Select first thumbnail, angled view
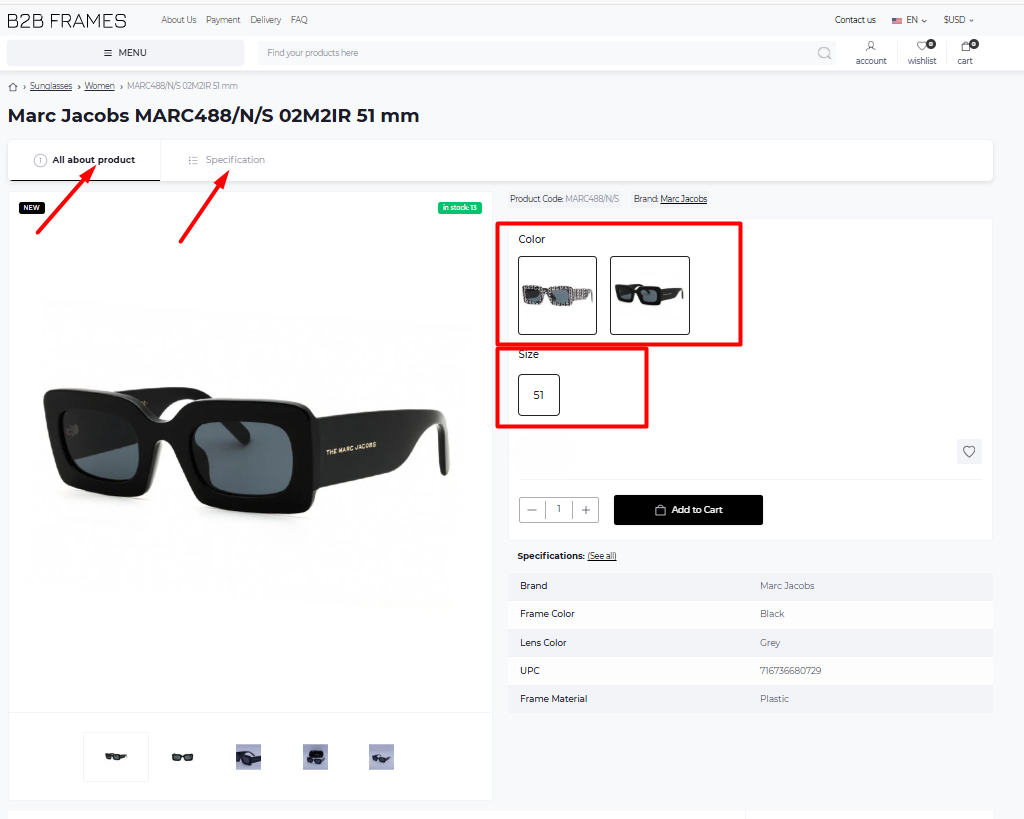The width and height of the screenshot is (1024, 819). coord(116,757)
